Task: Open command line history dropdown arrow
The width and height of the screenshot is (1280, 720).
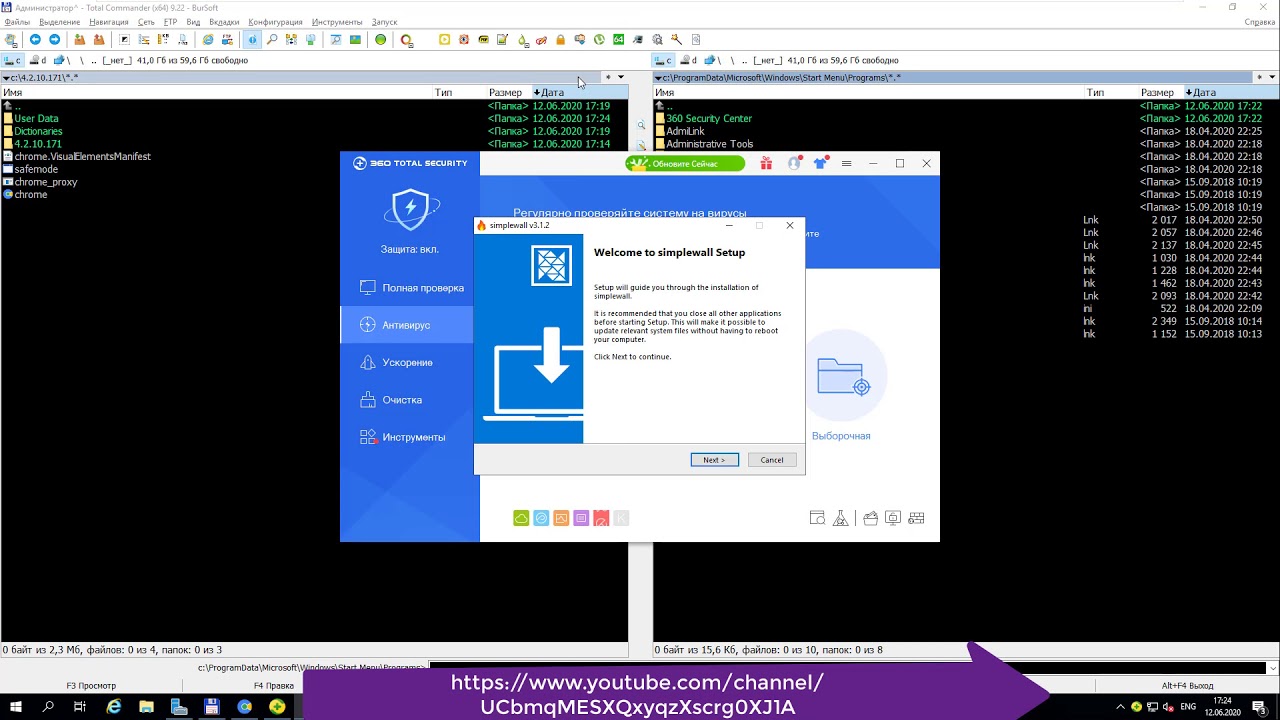Action: coord(1273,668)
